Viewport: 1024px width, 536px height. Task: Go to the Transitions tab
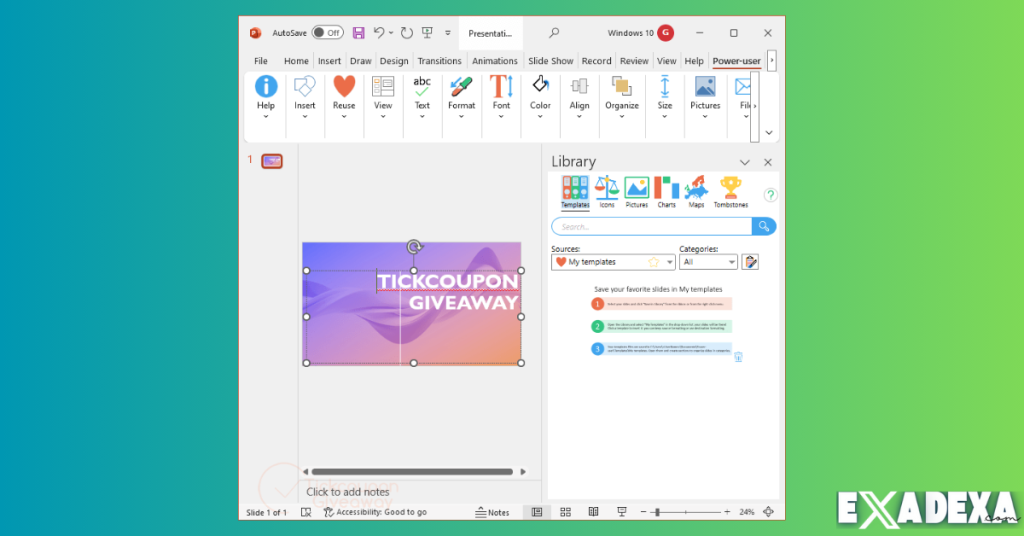[440, 61]
